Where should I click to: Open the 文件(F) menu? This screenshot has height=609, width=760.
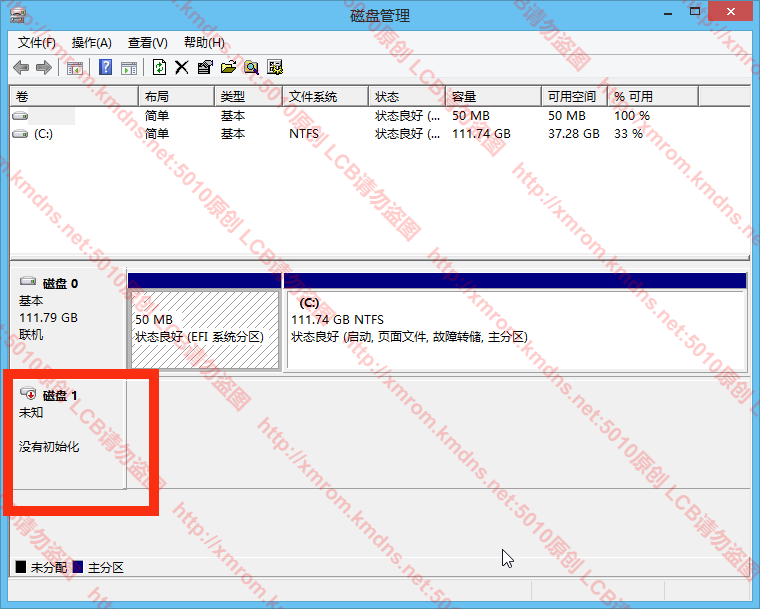tap(37, 43)
